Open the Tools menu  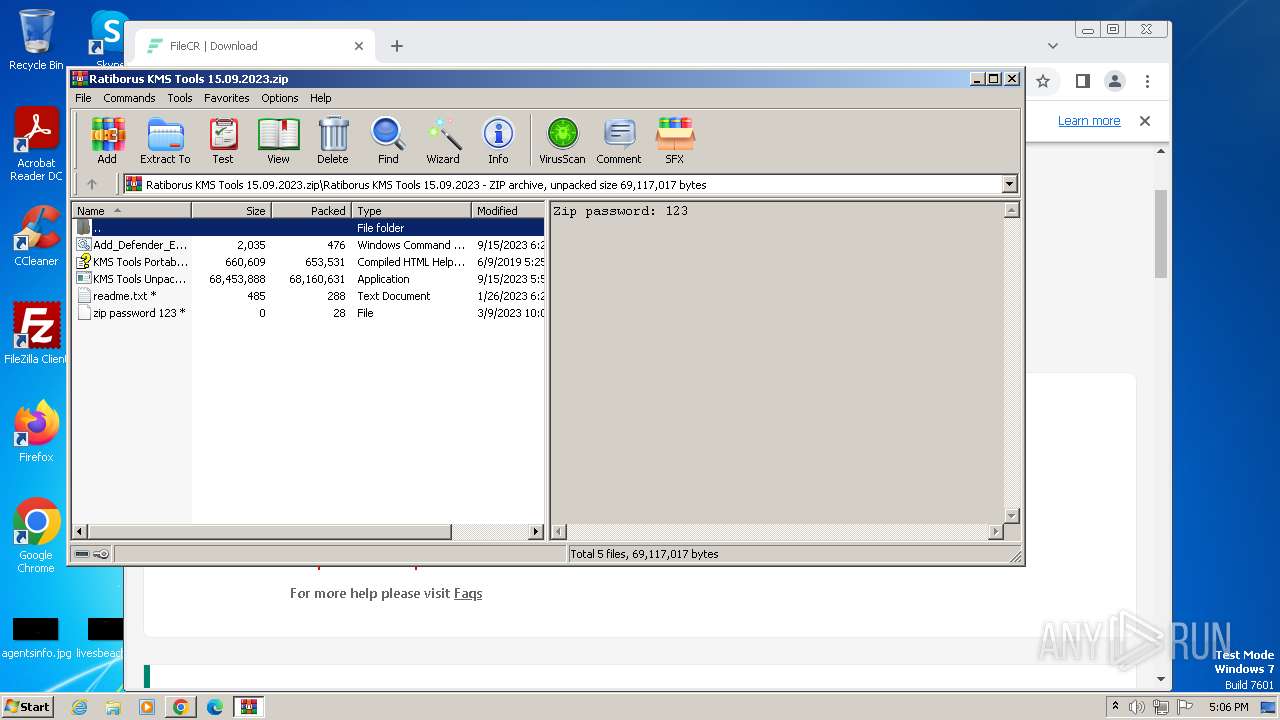tap(180, 98)
